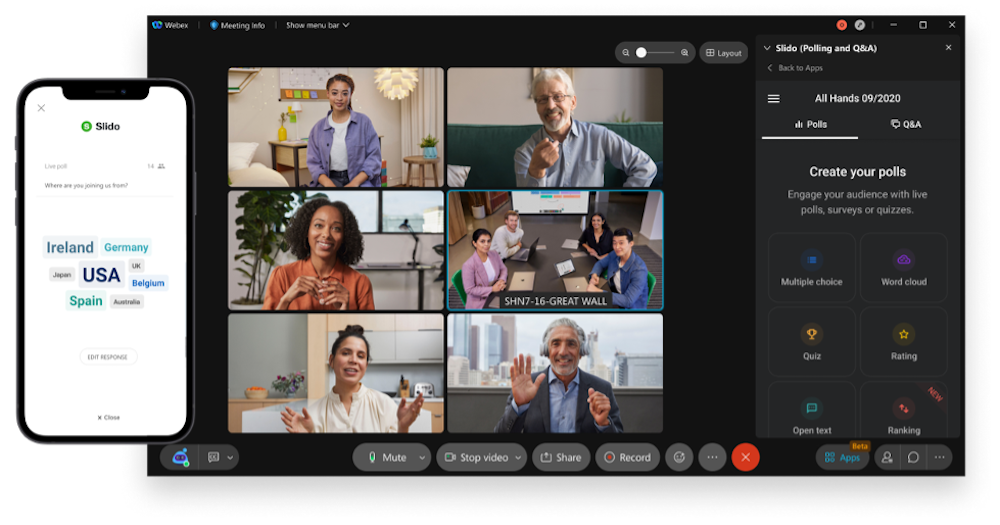Start recording with the Record button
Viewport: 1000px width, 525px height.
pyautogui.click(x=628, y=457)
